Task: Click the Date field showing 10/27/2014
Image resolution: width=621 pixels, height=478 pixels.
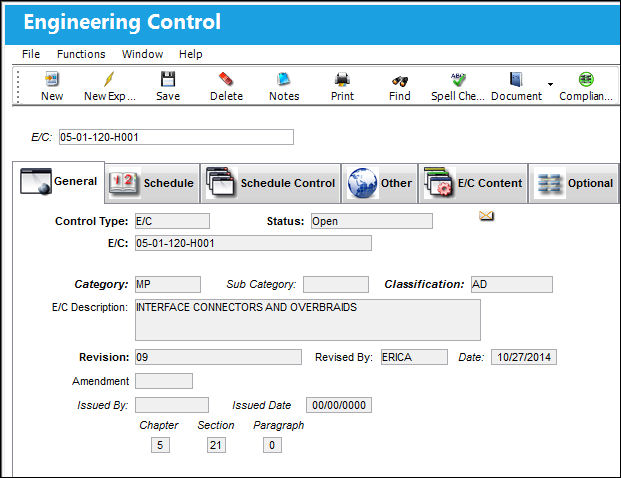Action: coord(524,357)
